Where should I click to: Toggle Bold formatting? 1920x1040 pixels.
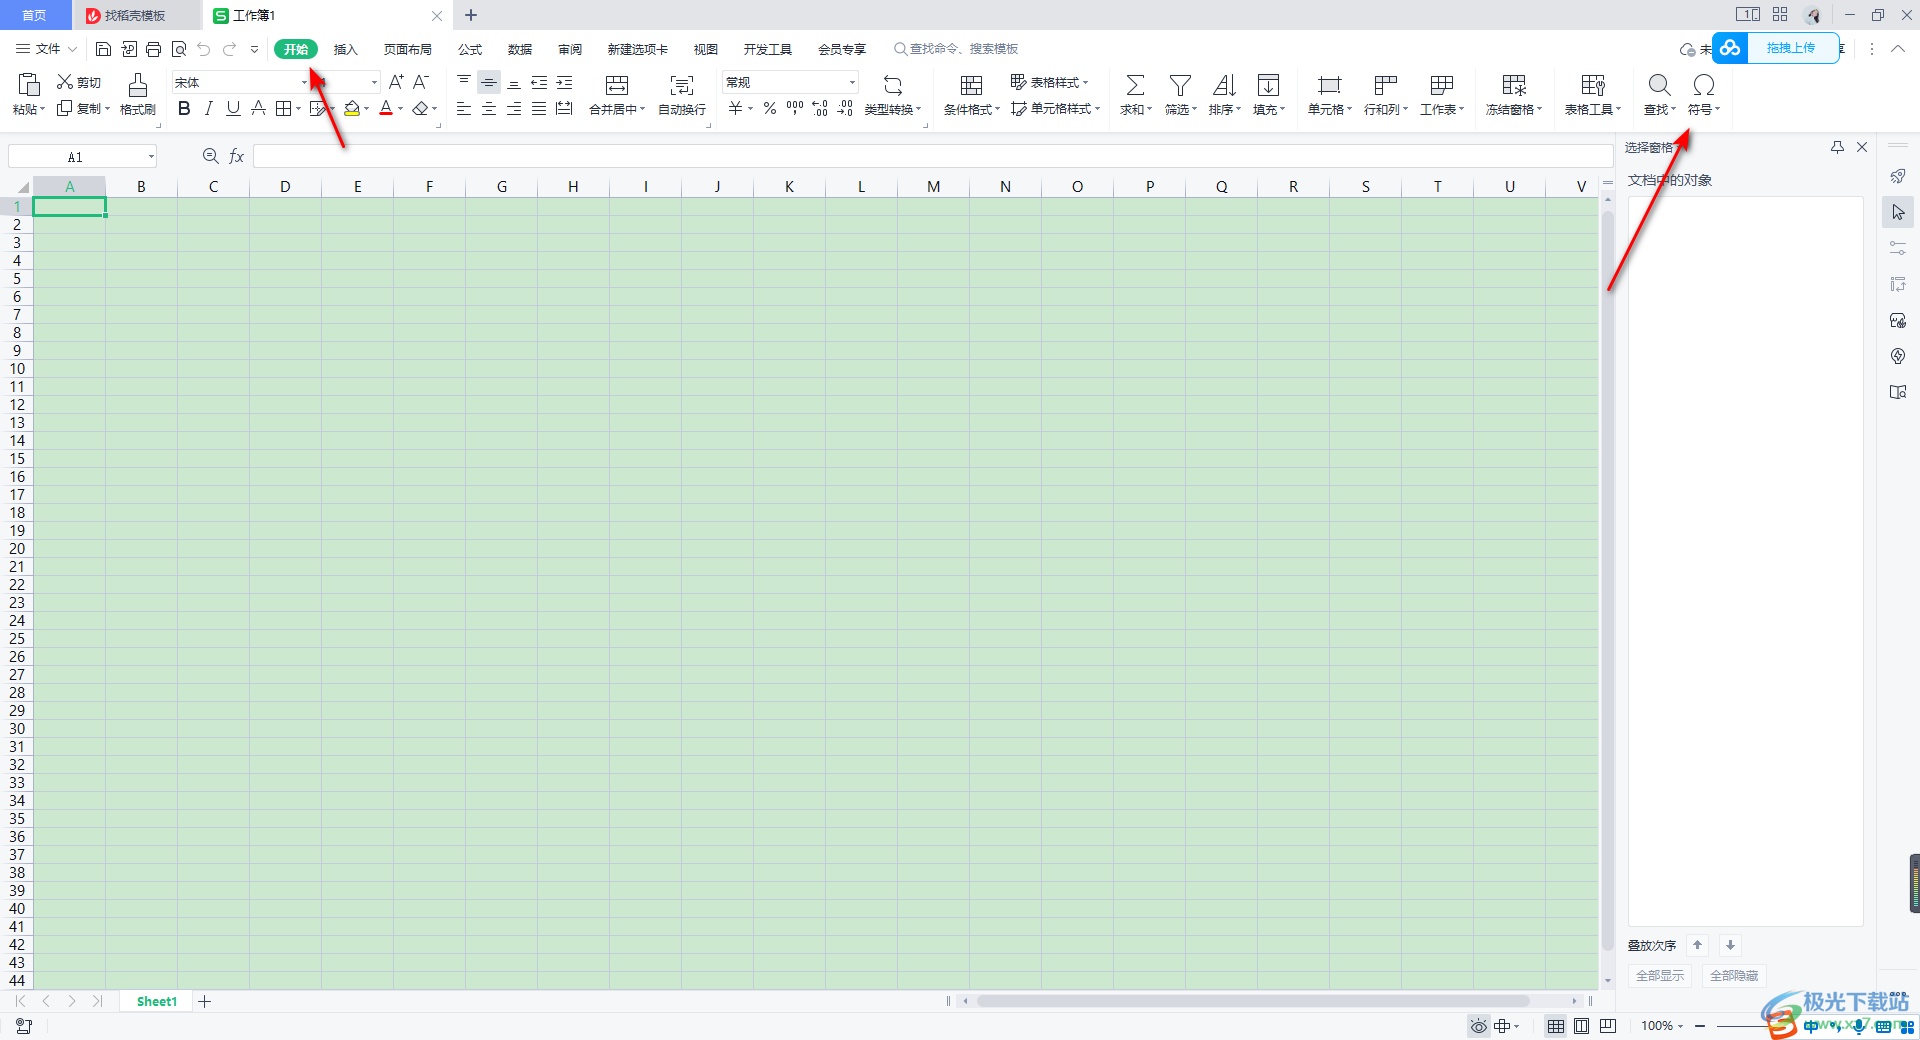pyautogui.click(x=184, y=108)
